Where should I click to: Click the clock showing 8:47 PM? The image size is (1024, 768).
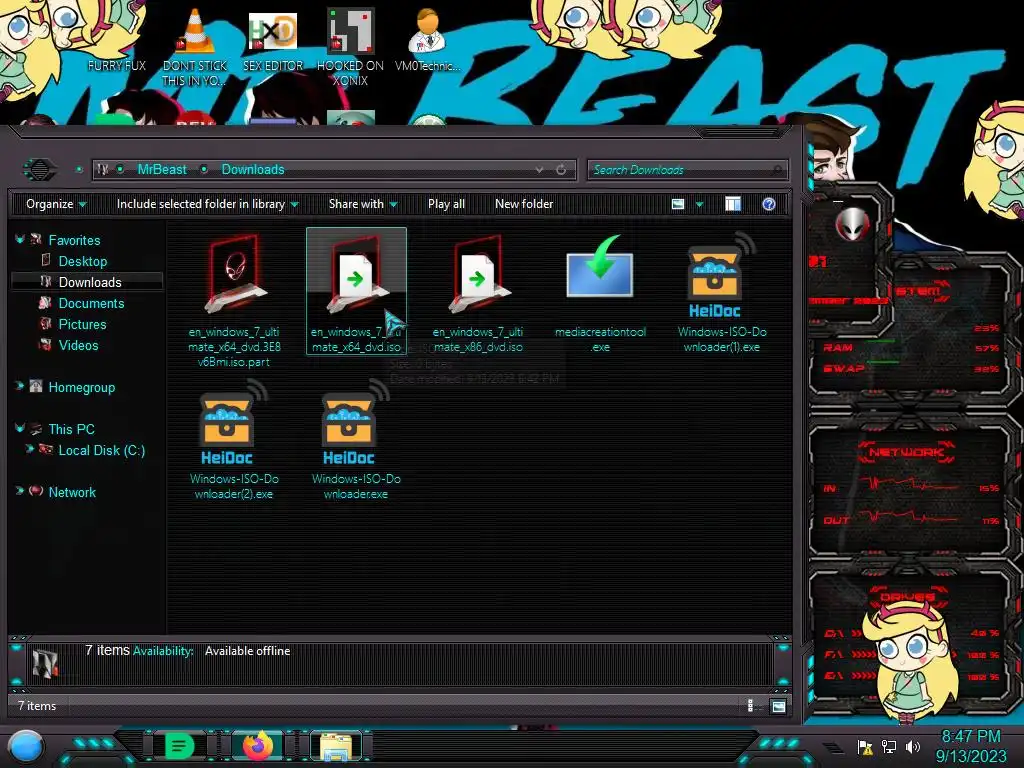click(x=971, y=736)
